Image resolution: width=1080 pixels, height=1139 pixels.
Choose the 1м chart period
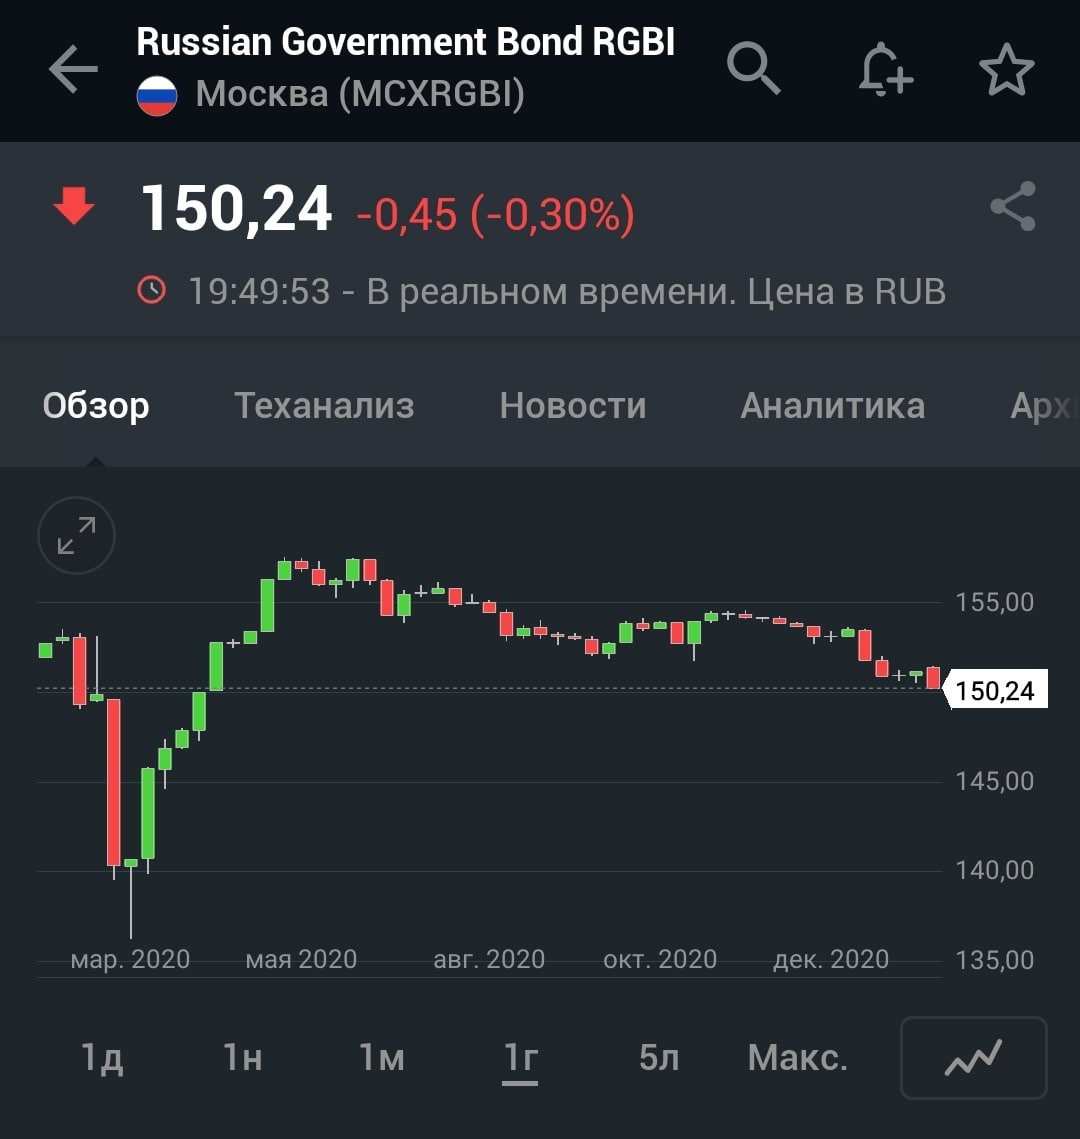point(382,1058)
